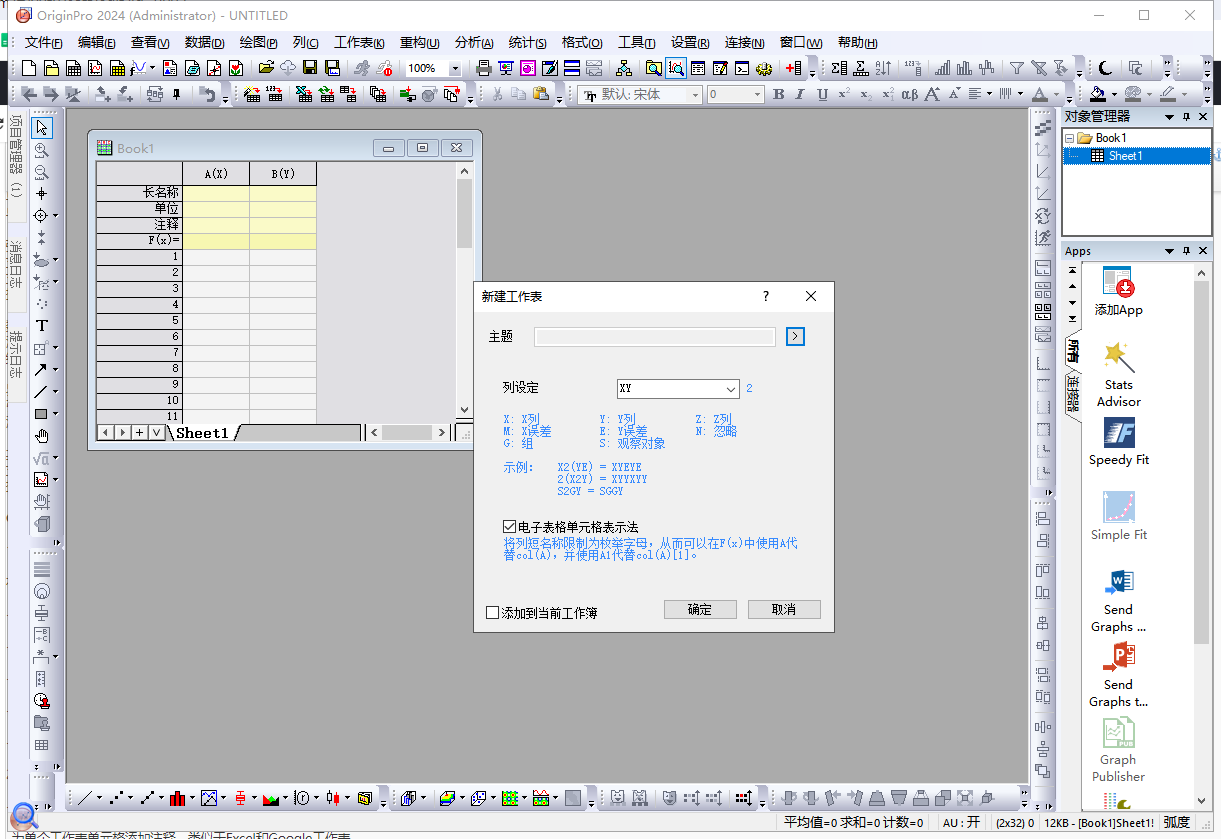Click the line color pencil swatch
1221x839 pixels.
(1167, 94)
